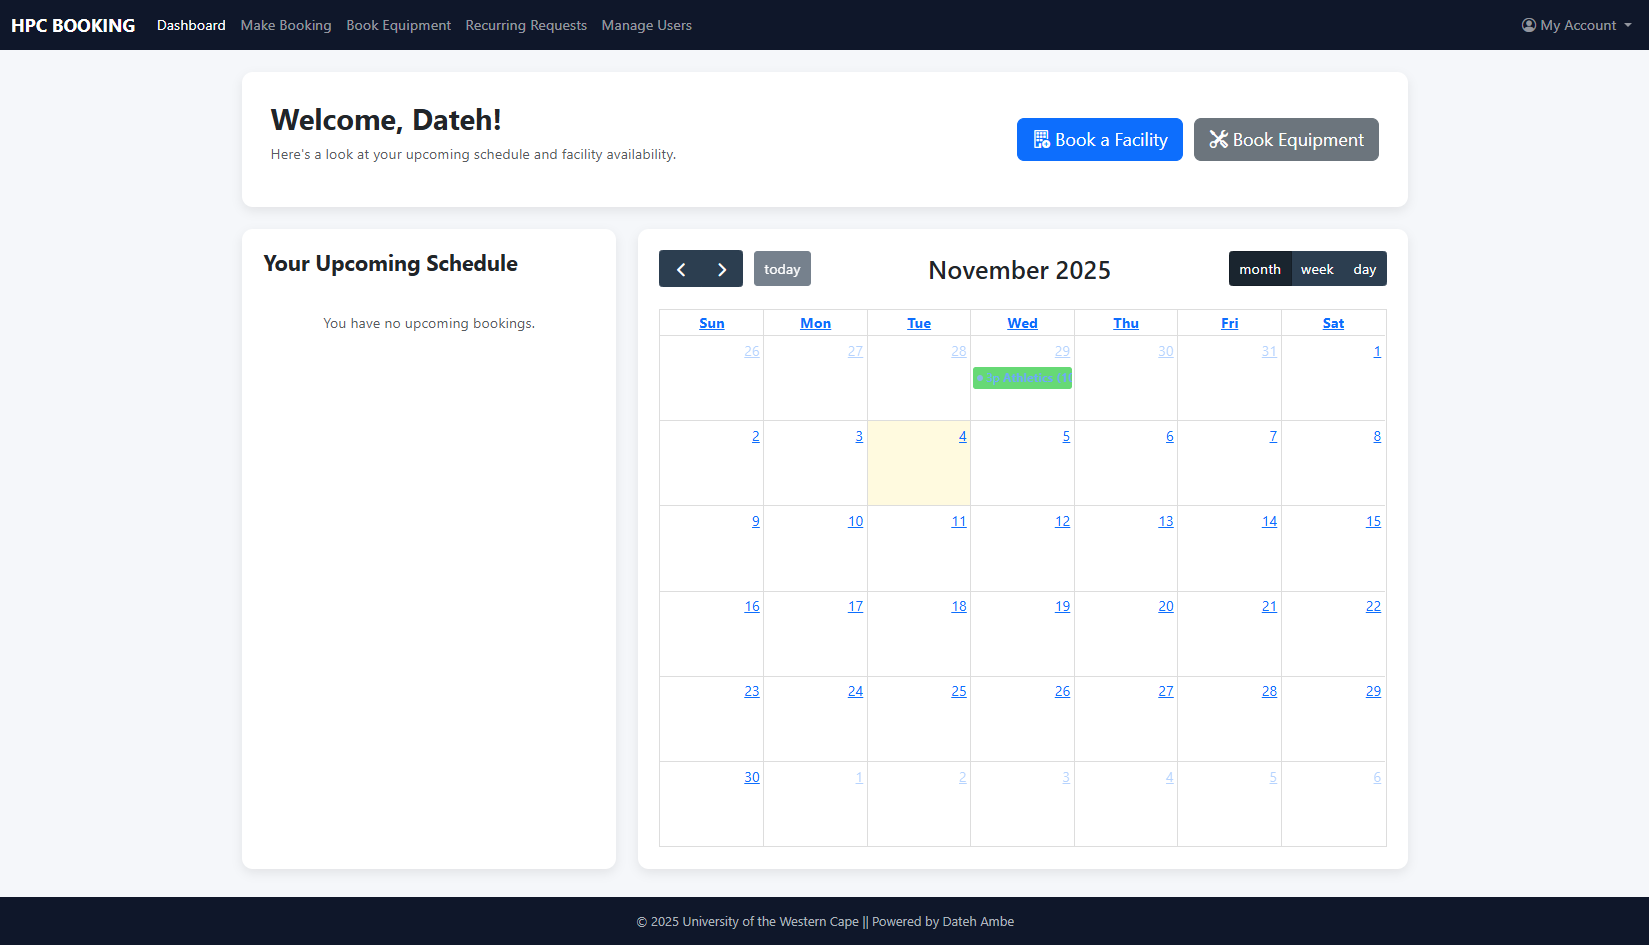1649x945 pixels.
Task: Click the Wed column header link
Action: coord(1022,323)
